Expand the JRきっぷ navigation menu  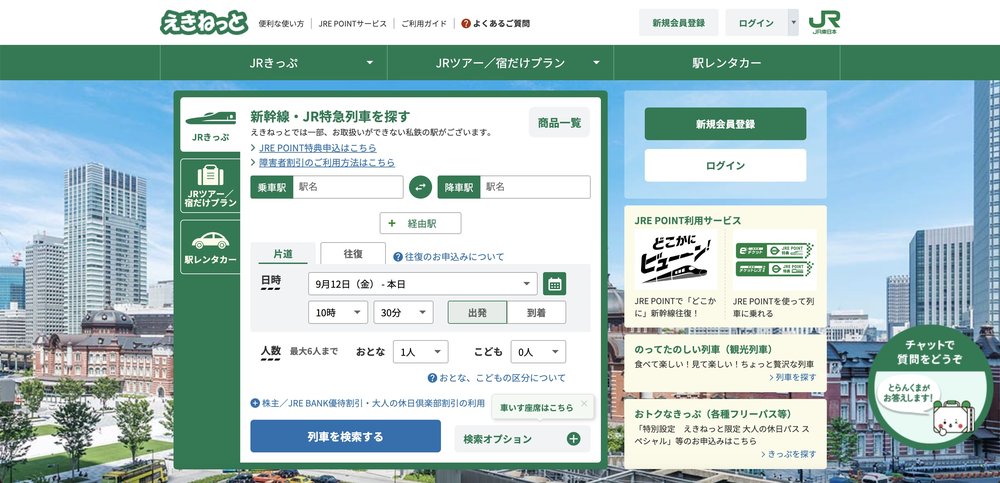(x=274, y=63)
